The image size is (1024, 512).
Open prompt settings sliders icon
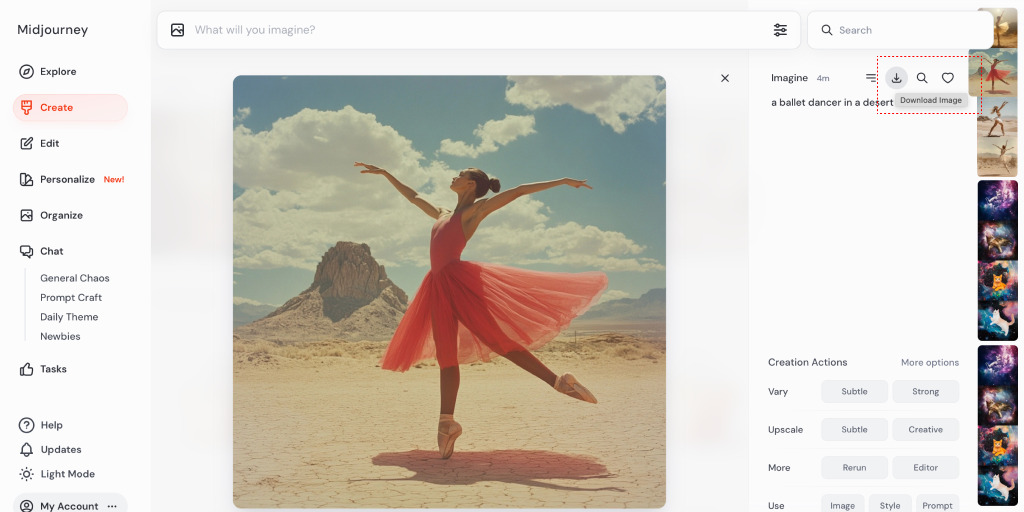click(x=780, y=30)
